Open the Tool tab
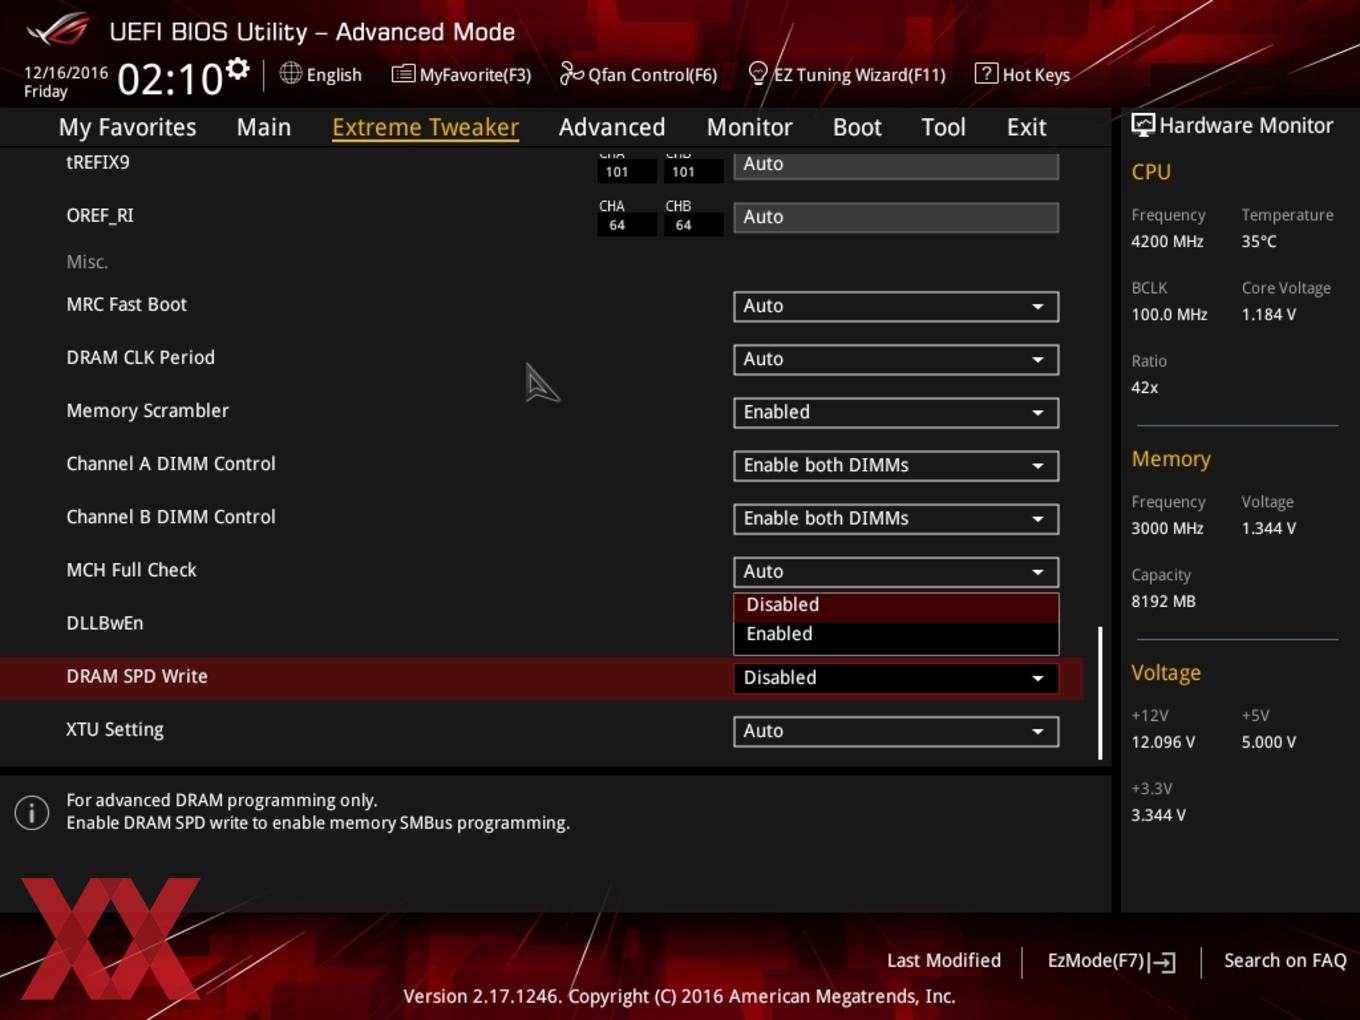This screenshot has width=1360, height=1020. (x=943, y=127)
